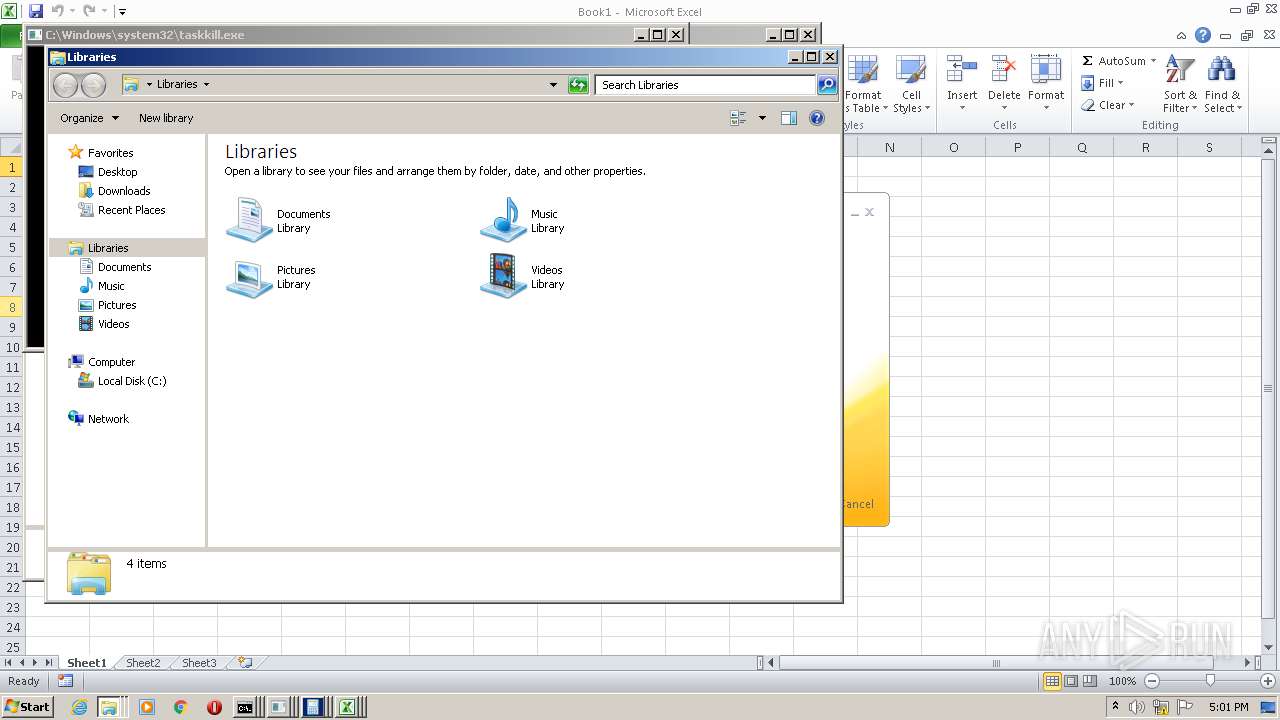This screenshot has height=720, width=1280.
Task: Select Music in the navigation pane tree
Action: click(102, 286)
